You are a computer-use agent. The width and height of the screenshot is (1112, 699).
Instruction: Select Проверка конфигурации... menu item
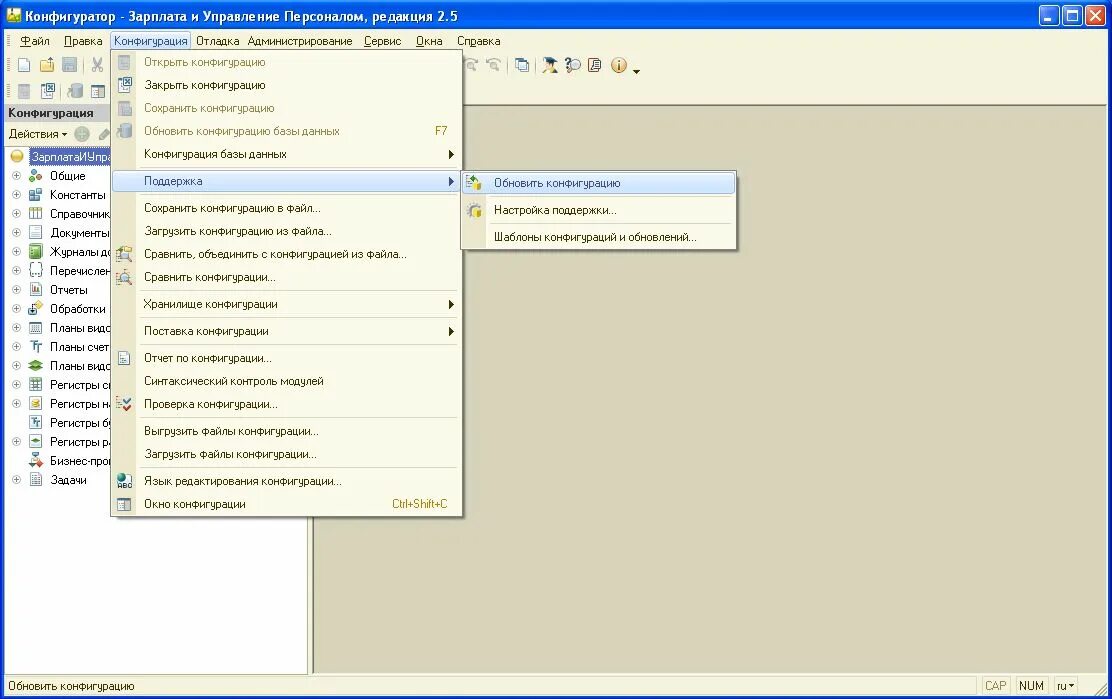click(287, 404)
